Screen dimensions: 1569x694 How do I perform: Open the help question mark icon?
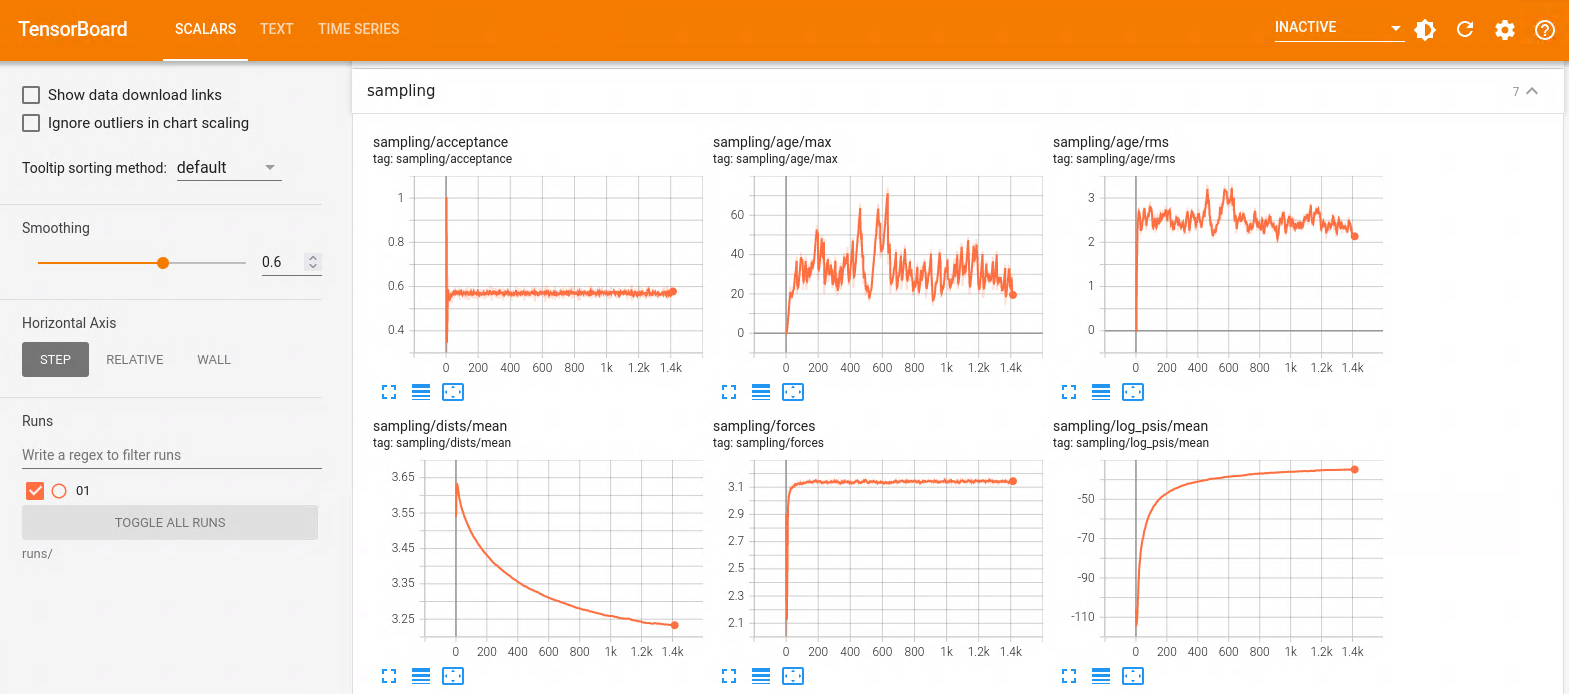click(1545, 30)
